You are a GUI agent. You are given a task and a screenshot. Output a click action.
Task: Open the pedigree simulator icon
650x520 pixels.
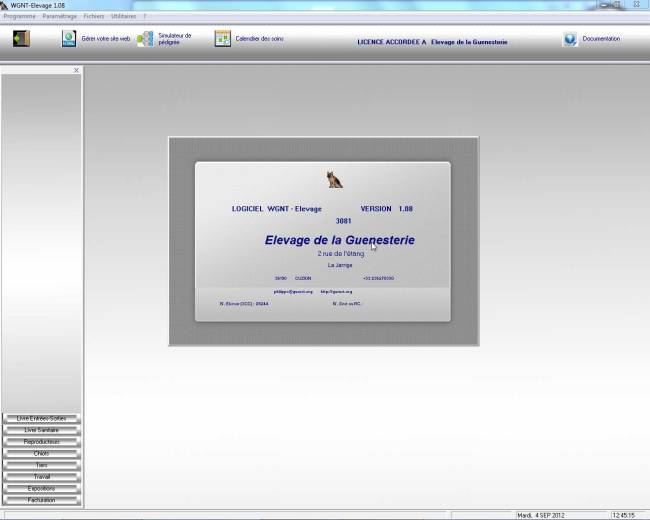click(x=146, y=39)
